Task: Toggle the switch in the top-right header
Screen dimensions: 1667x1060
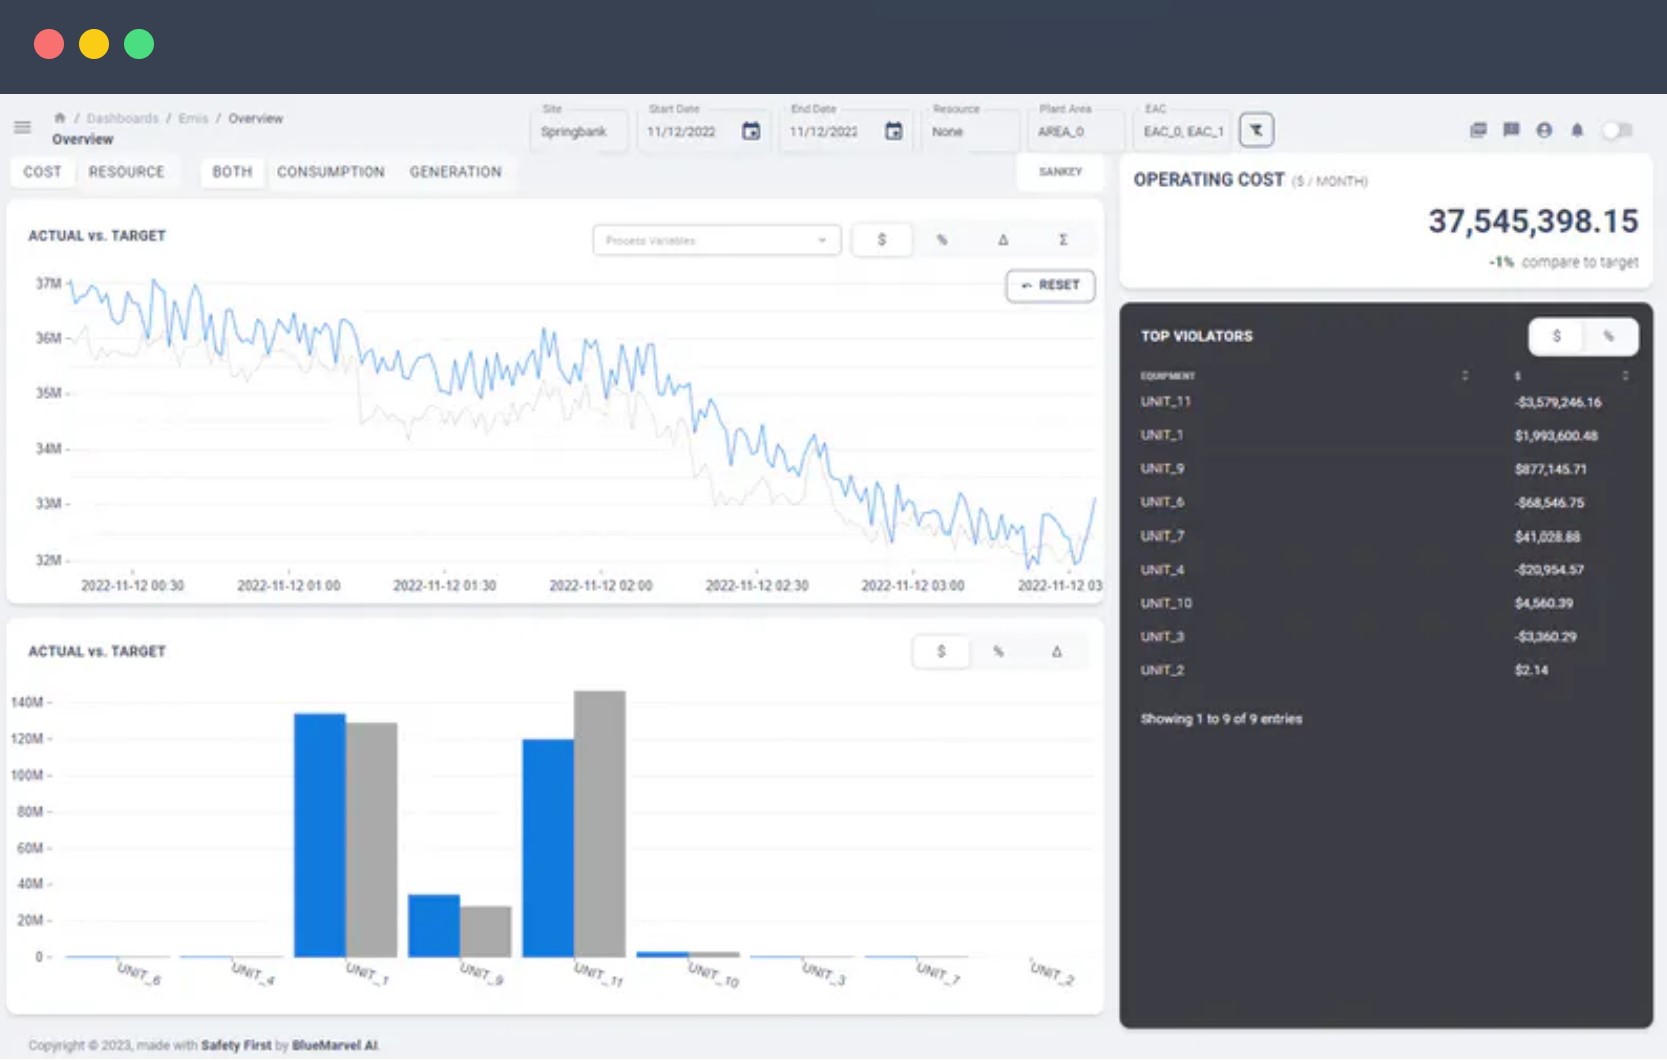Action: pos(1617,130)
